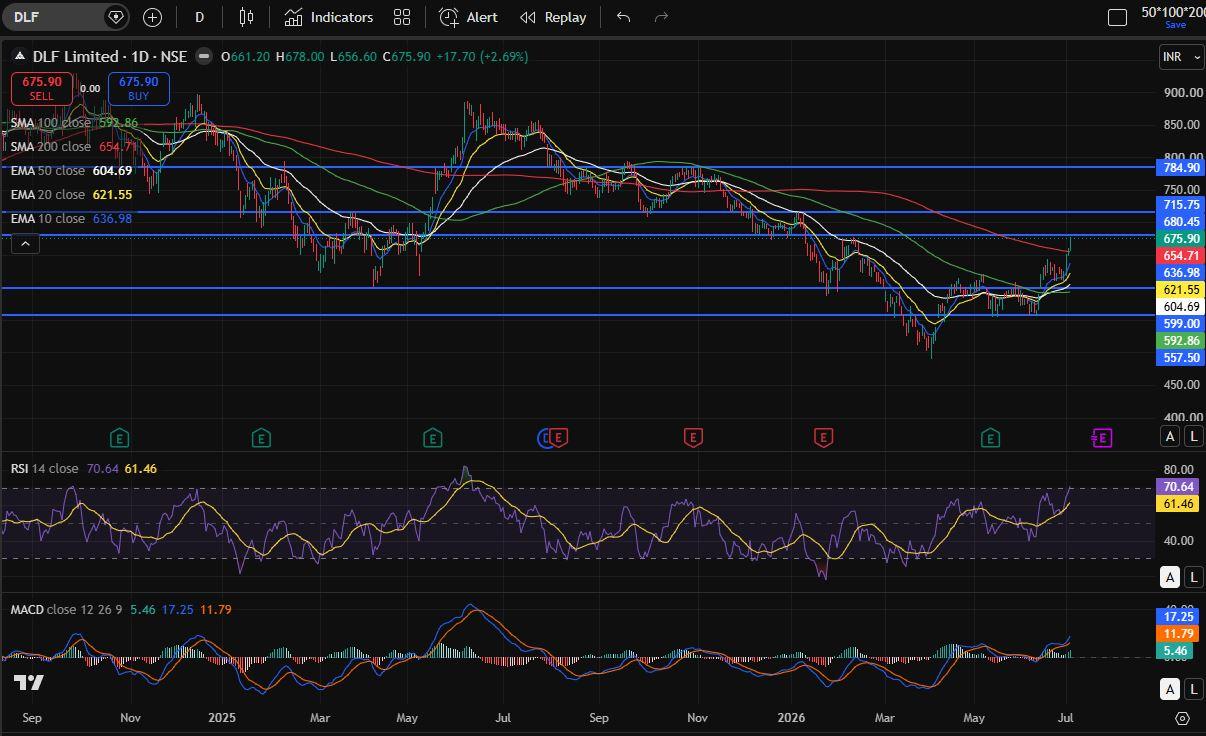
Task: Toggle auto scale 'A' on MACD pane
Action: [1170, 689]
